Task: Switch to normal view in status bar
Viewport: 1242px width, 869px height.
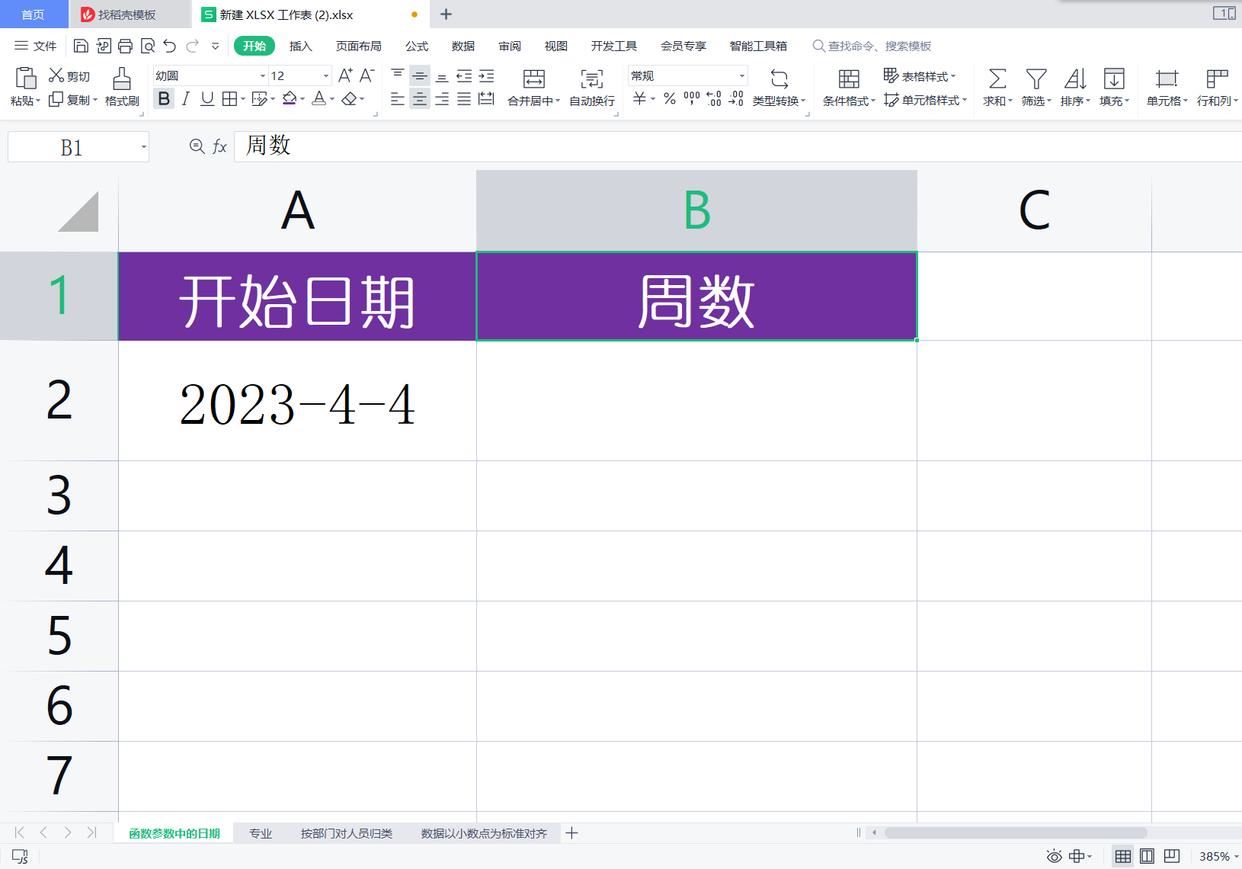Action: coord(1123,856)
